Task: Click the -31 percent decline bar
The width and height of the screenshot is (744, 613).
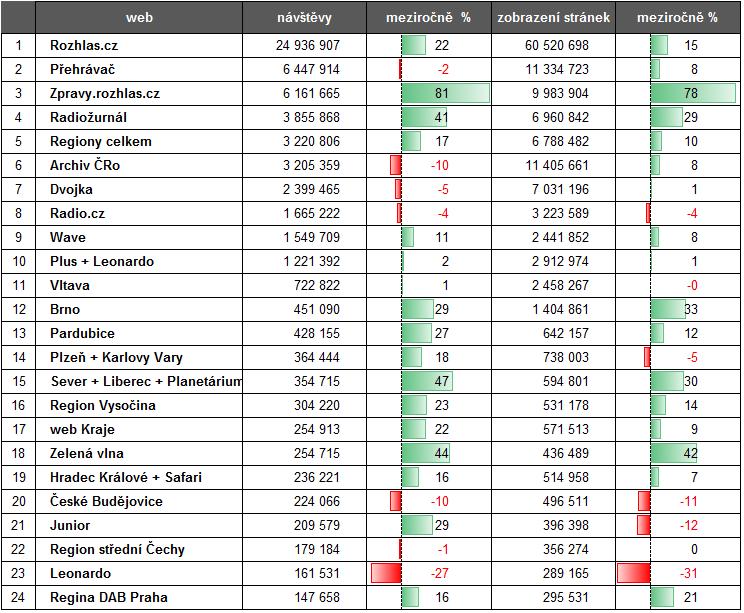Action: [x=633, y=574]
